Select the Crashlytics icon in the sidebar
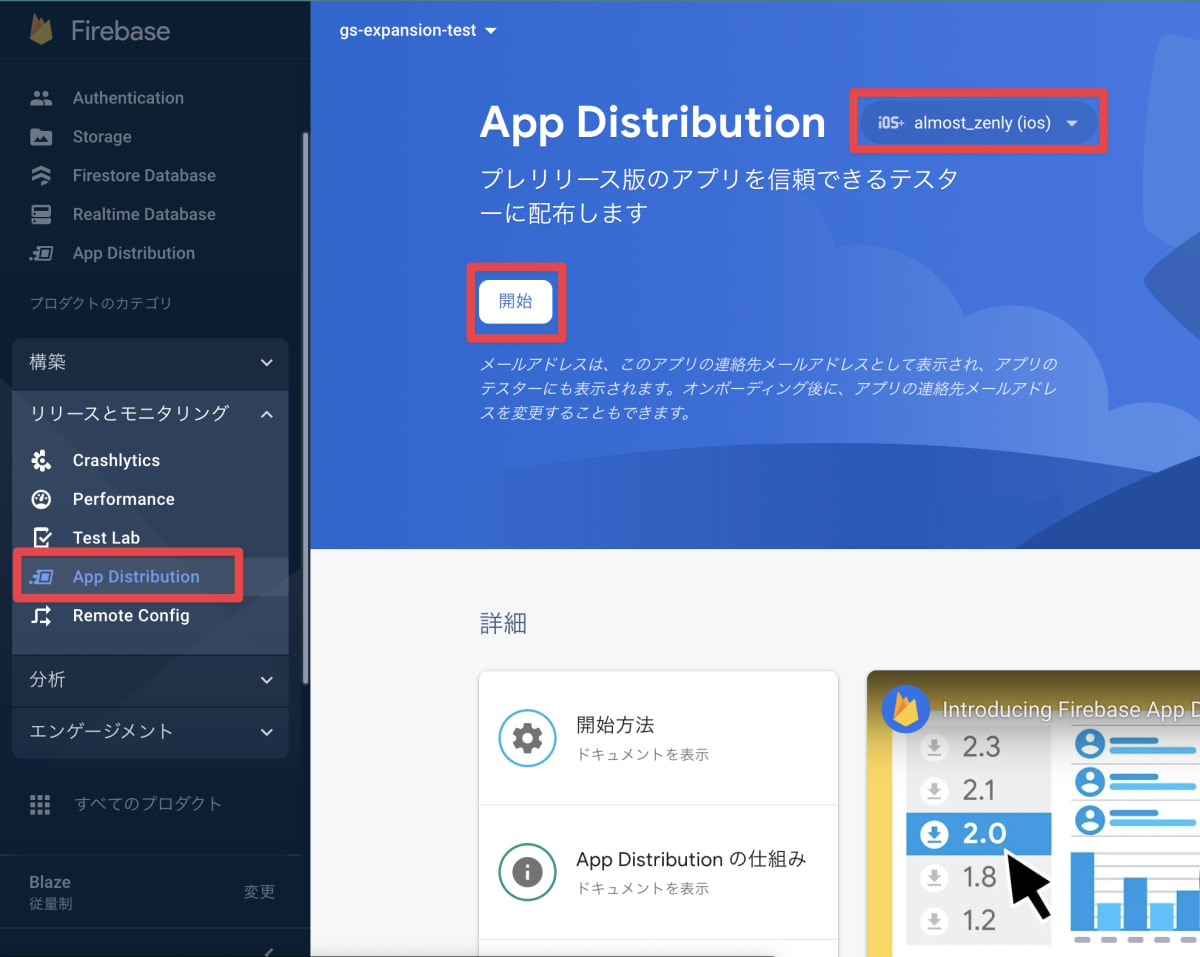 [40, 460]
